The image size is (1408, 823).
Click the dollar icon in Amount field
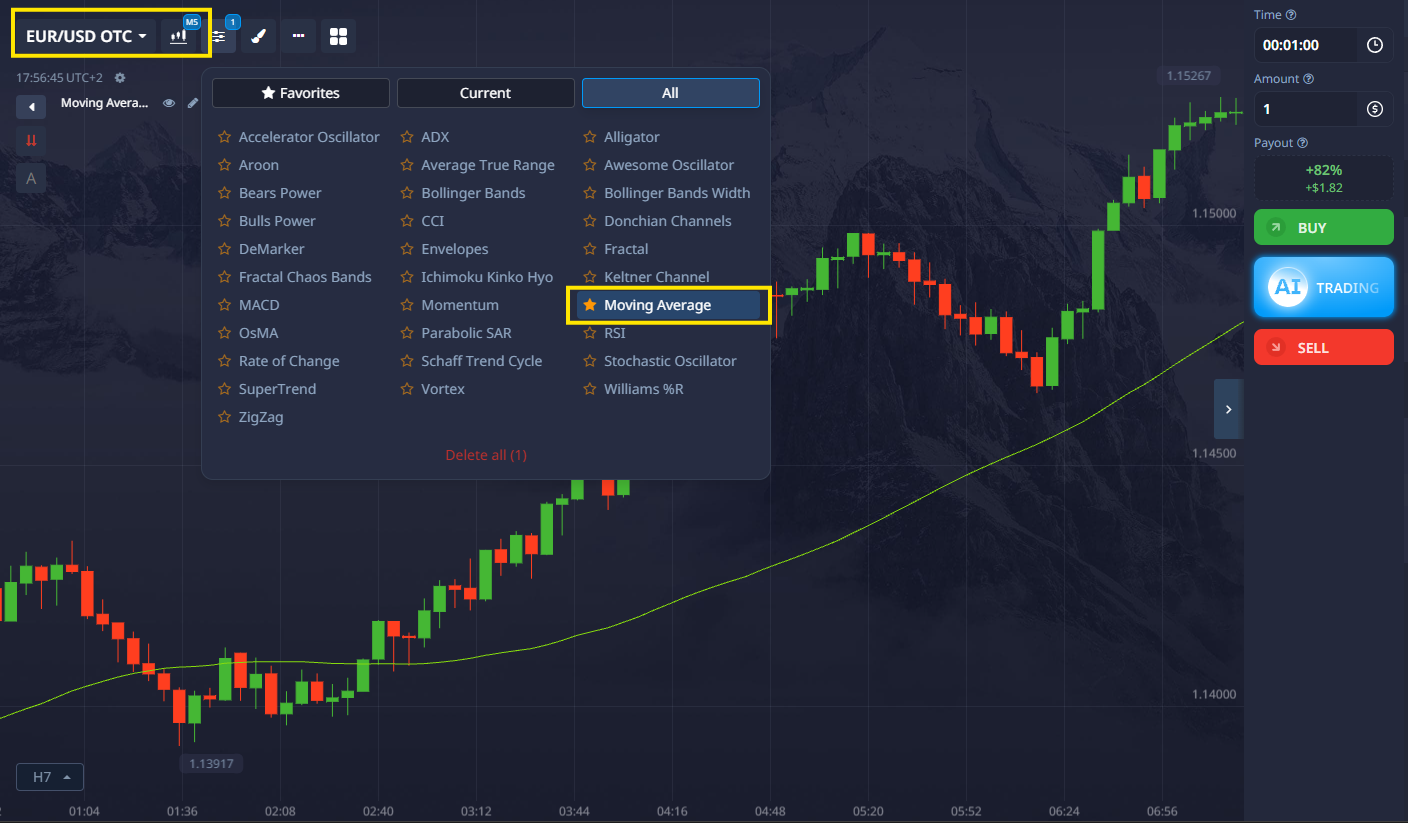1374,109
